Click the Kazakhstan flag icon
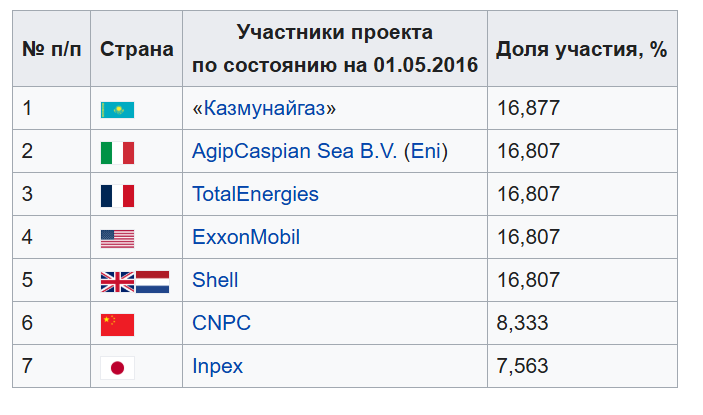The image size is (703, 415). tap(117, 109)
